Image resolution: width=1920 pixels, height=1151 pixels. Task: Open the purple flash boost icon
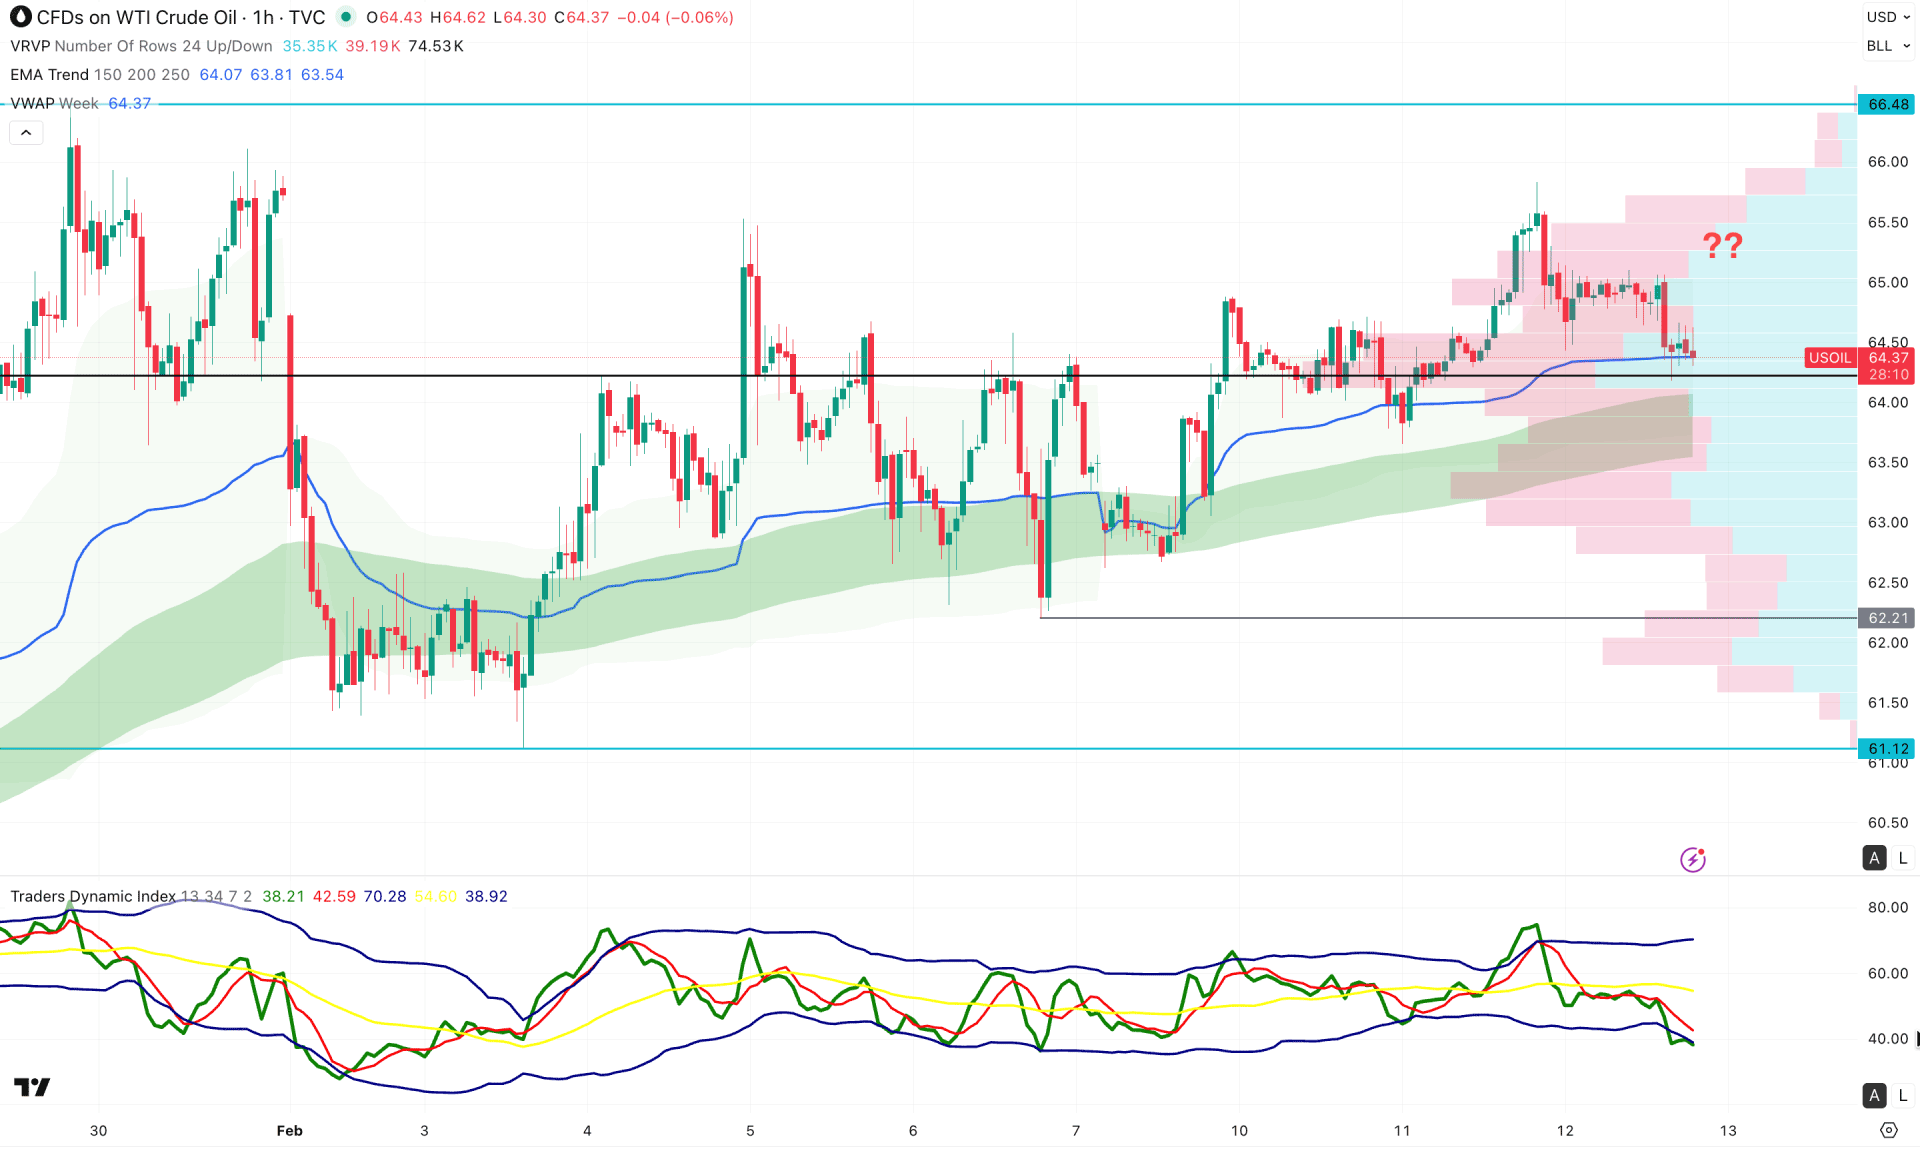(1692, 859)
